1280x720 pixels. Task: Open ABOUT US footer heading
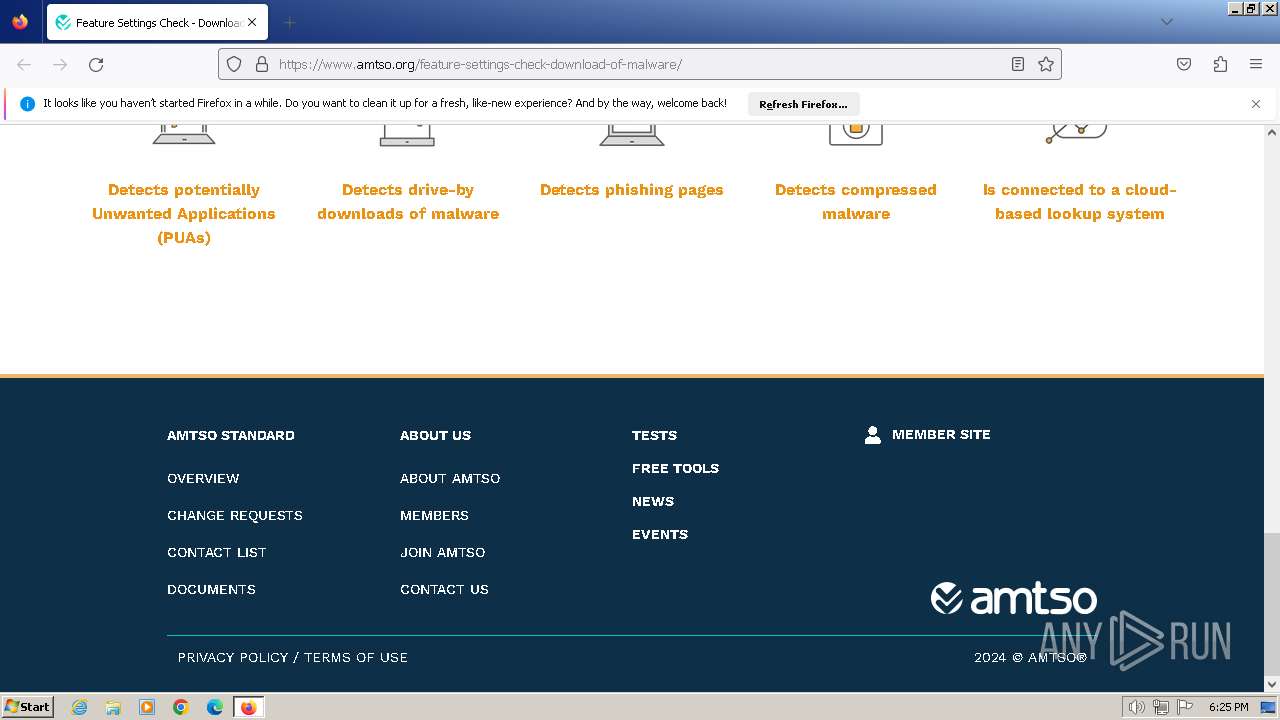tap(435, 435)
